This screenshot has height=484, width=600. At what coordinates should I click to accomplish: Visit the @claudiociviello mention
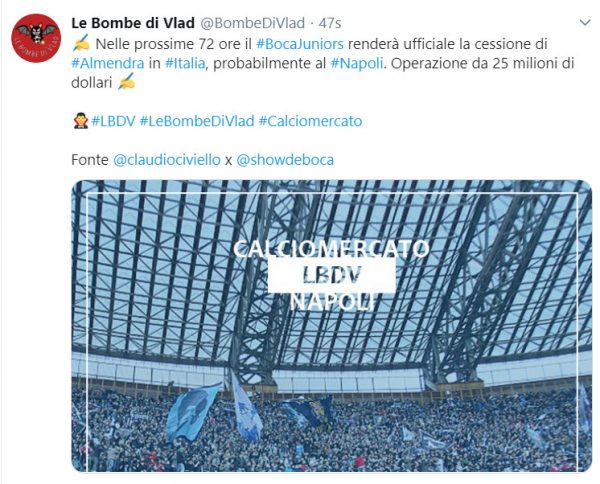pyautogui.click(x=167, y=160)
